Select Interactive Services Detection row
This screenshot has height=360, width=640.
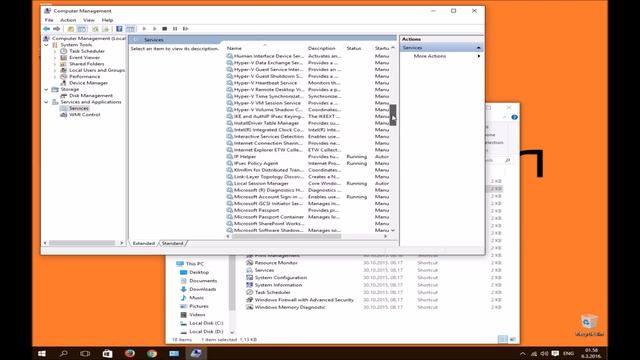pyautogui.click(x=269, y=136)
